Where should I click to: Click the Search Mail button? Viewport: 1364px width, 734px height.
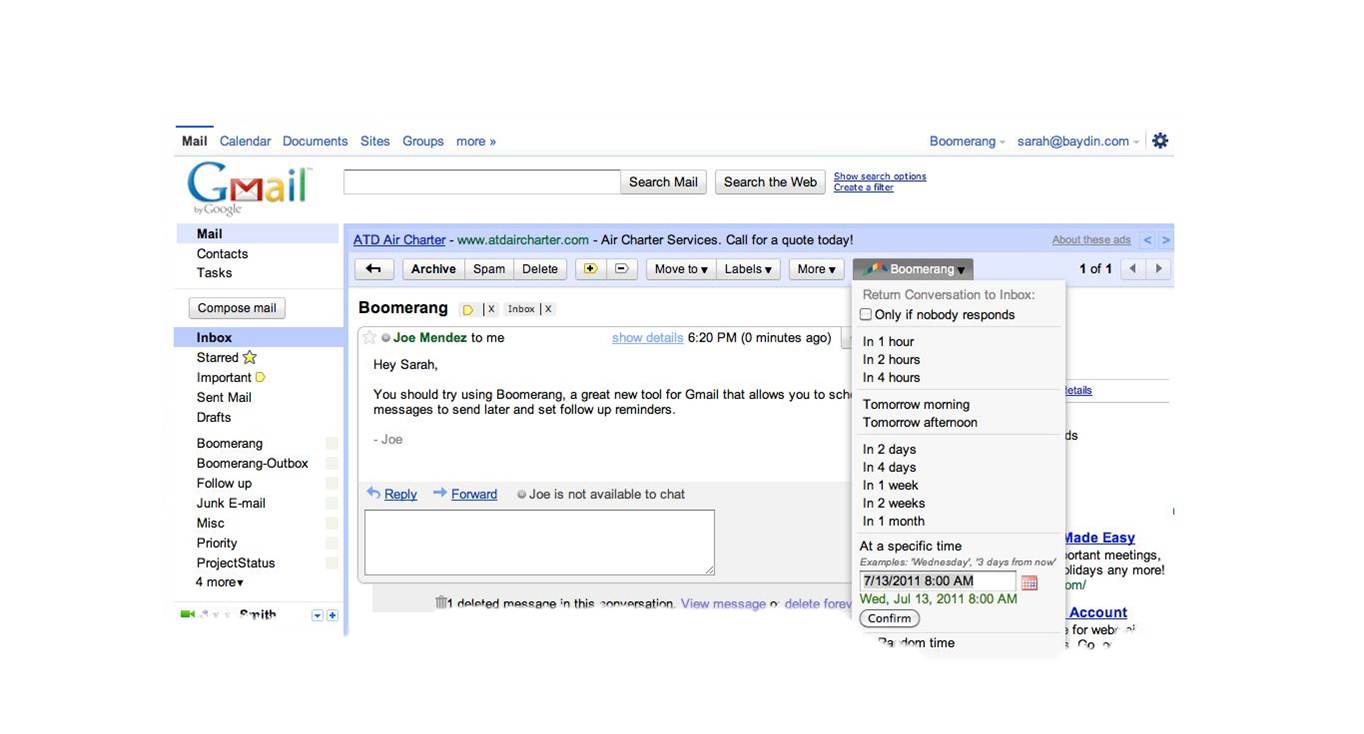click(x=663, y=182)
